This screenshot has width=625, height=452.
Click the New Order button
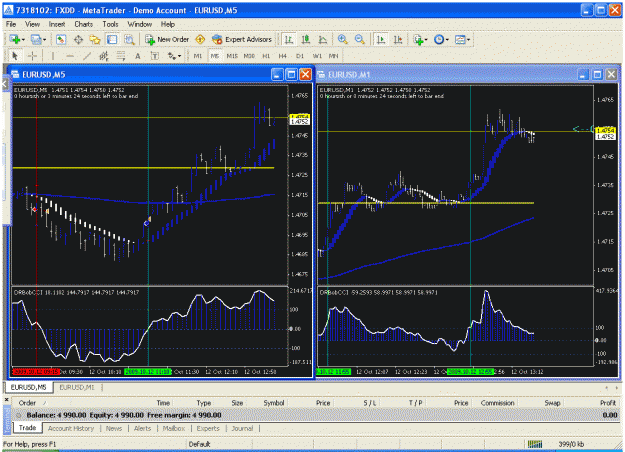click(x=167, y=39)
